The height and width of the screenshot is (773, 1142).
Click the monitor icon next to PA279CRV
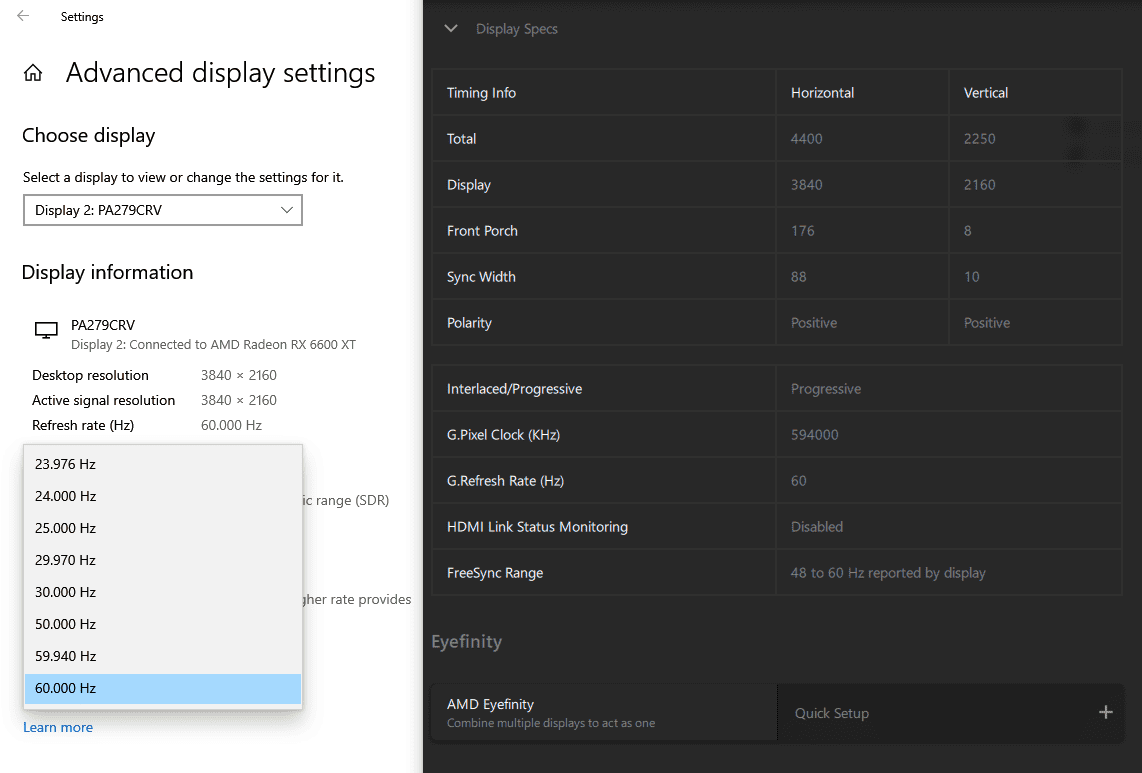pyautogui.click(x=46, y=331)
